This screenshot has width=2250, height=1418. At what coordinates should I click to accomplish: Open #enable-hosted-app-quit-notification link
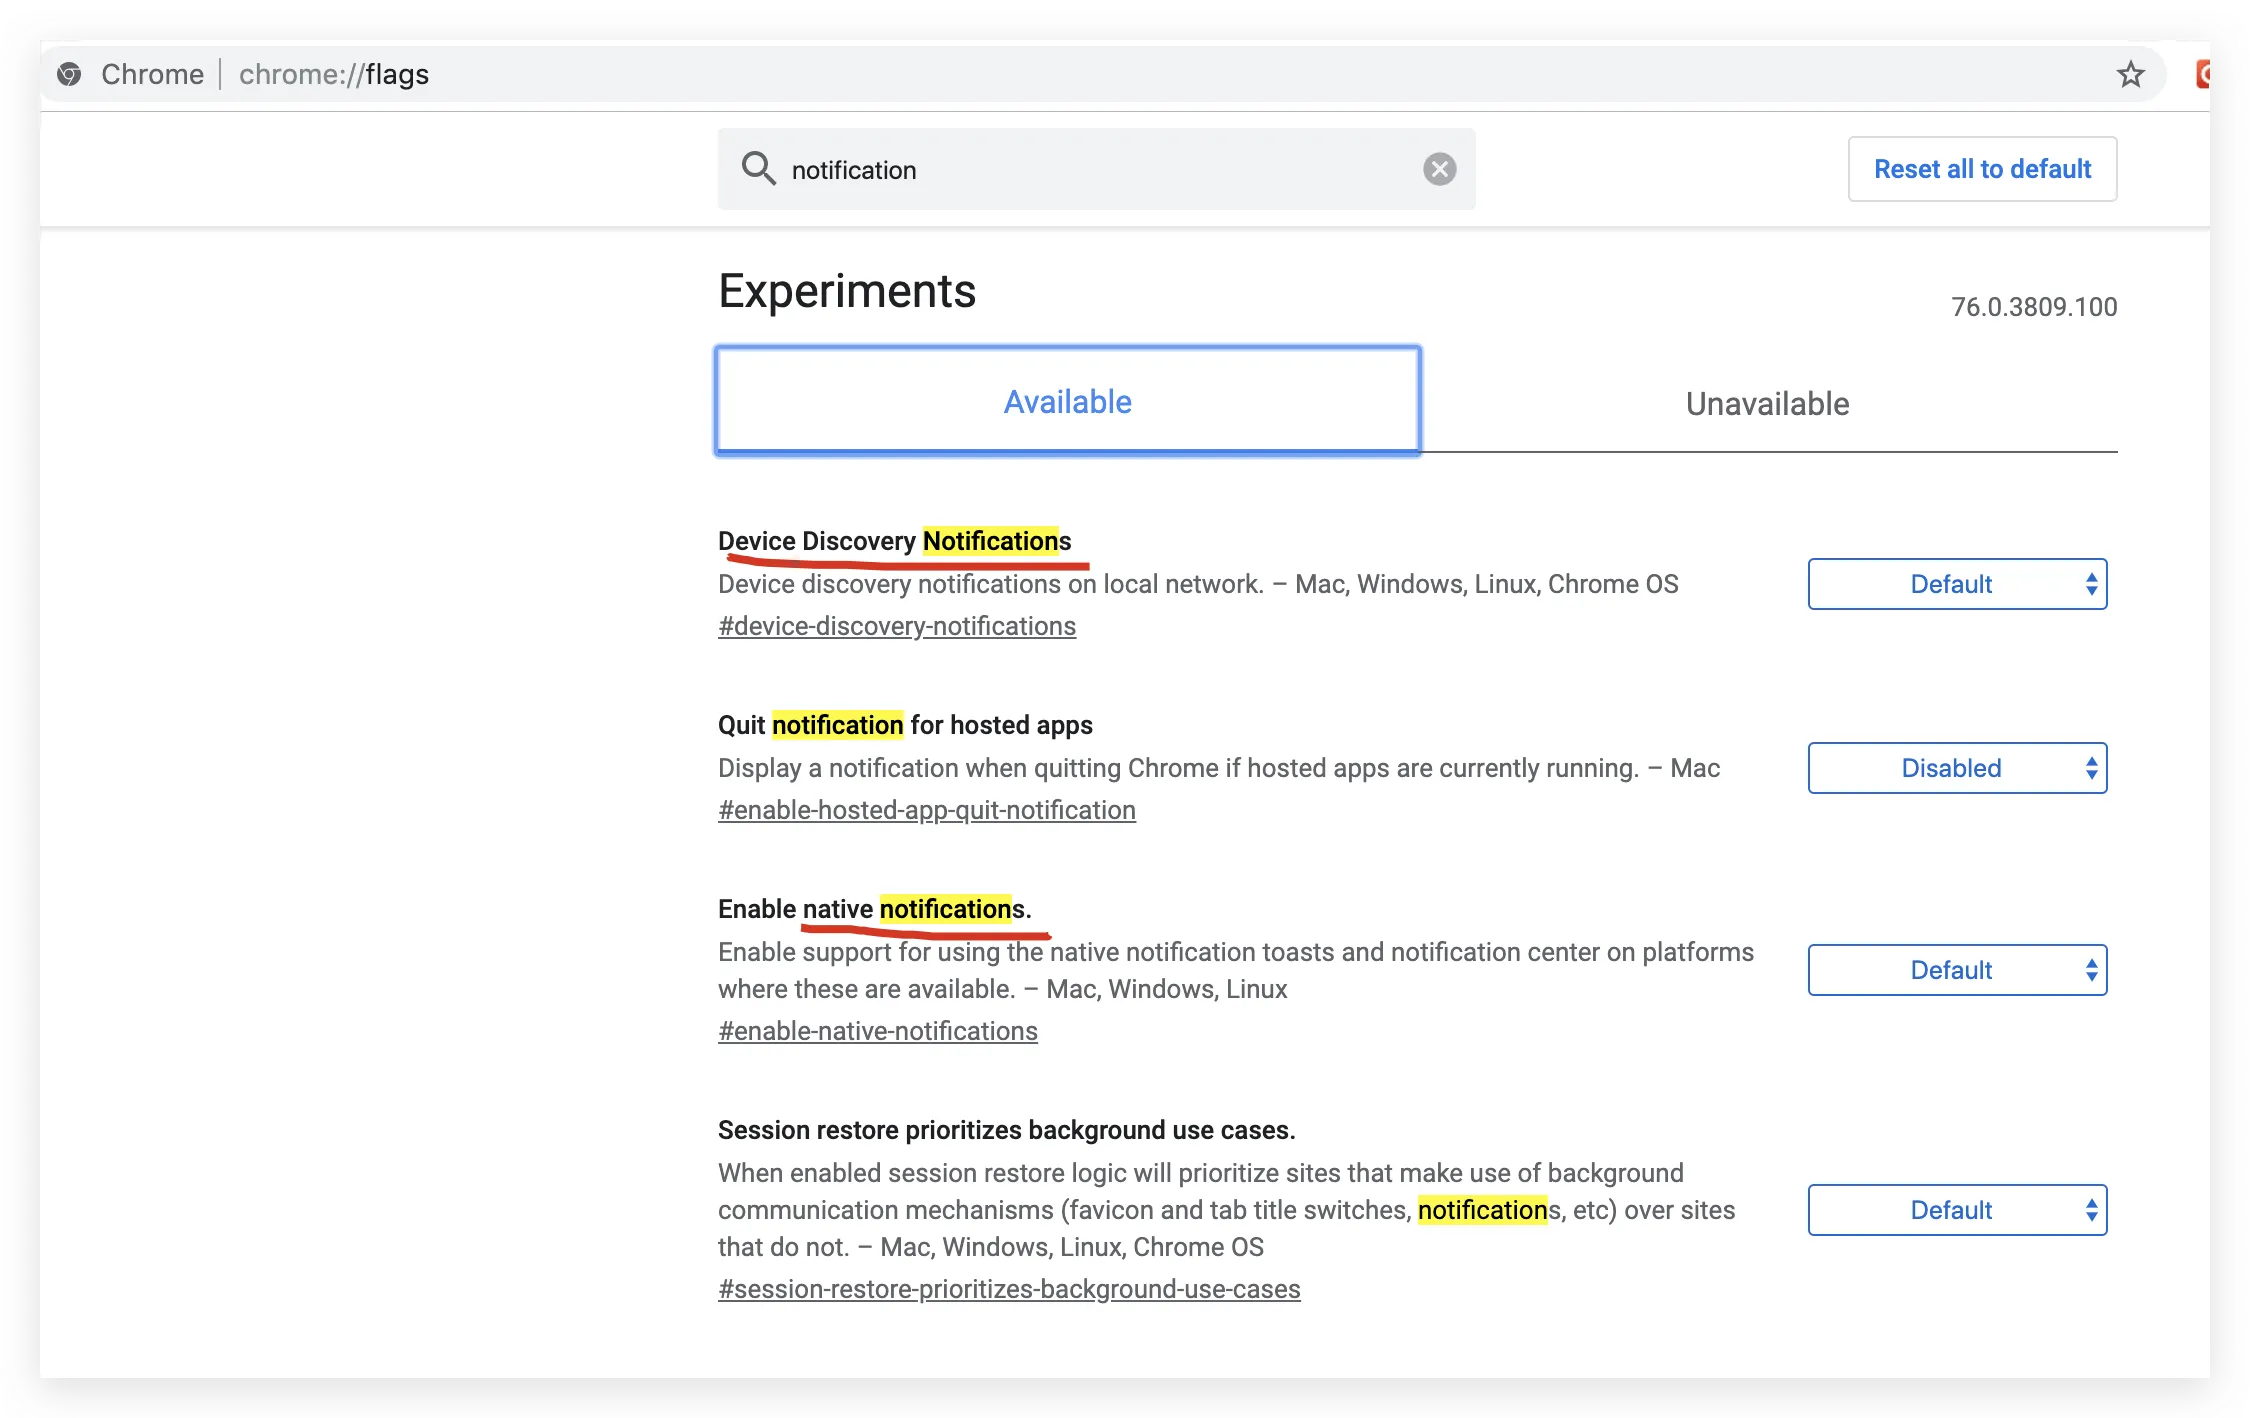(926, 810)
